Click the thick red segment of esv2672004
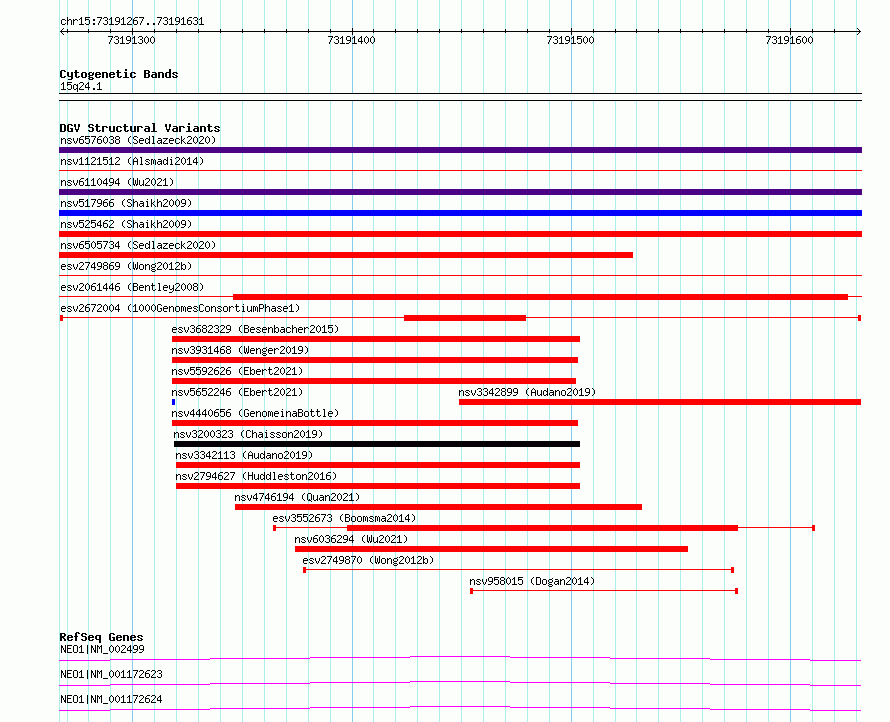 (465, 318)
